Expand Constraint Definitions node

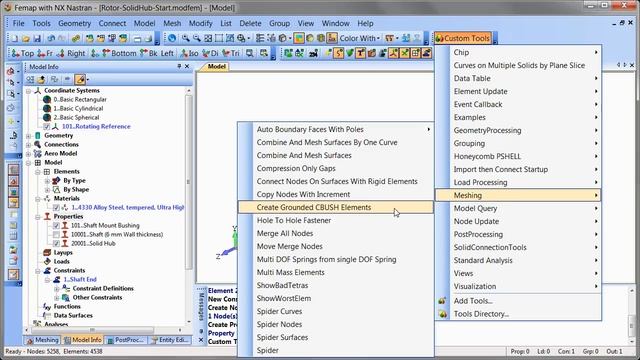[x=56, y=289]
